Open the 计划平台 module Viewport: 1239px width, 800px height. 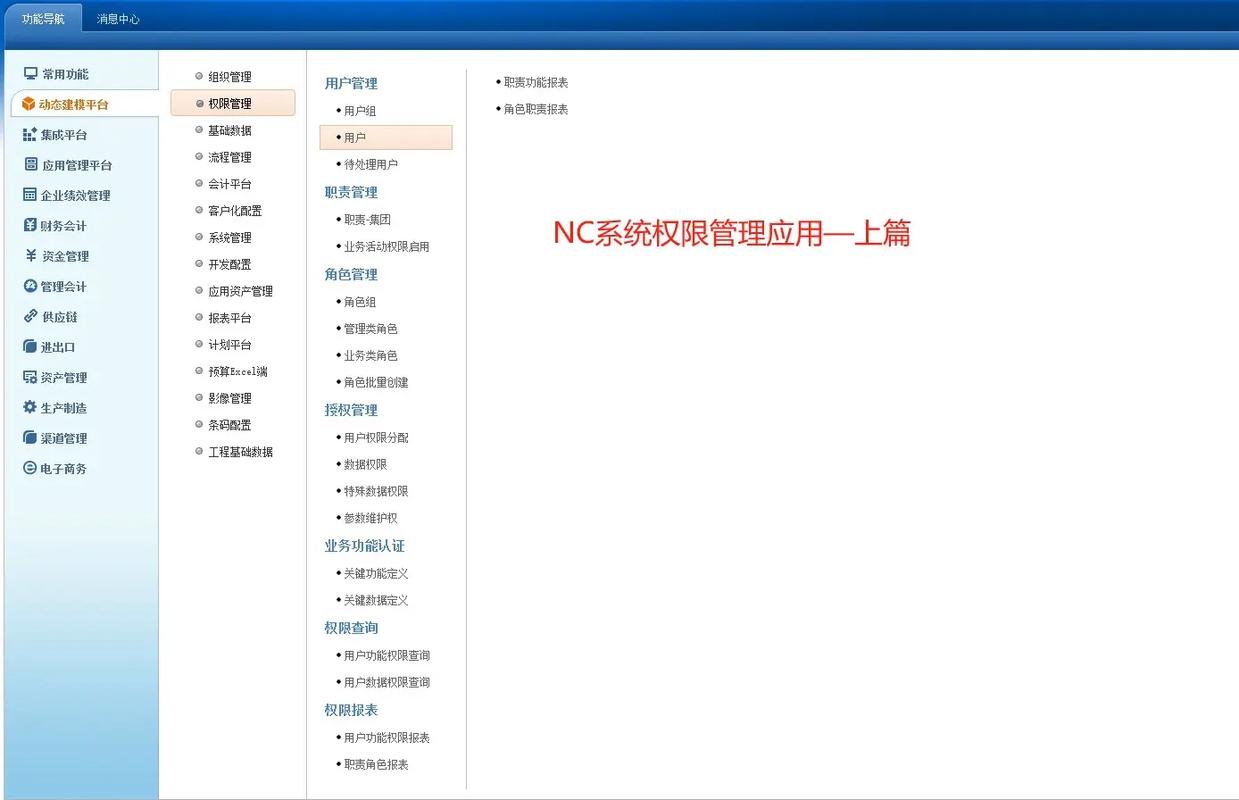(x=230, y=345)
